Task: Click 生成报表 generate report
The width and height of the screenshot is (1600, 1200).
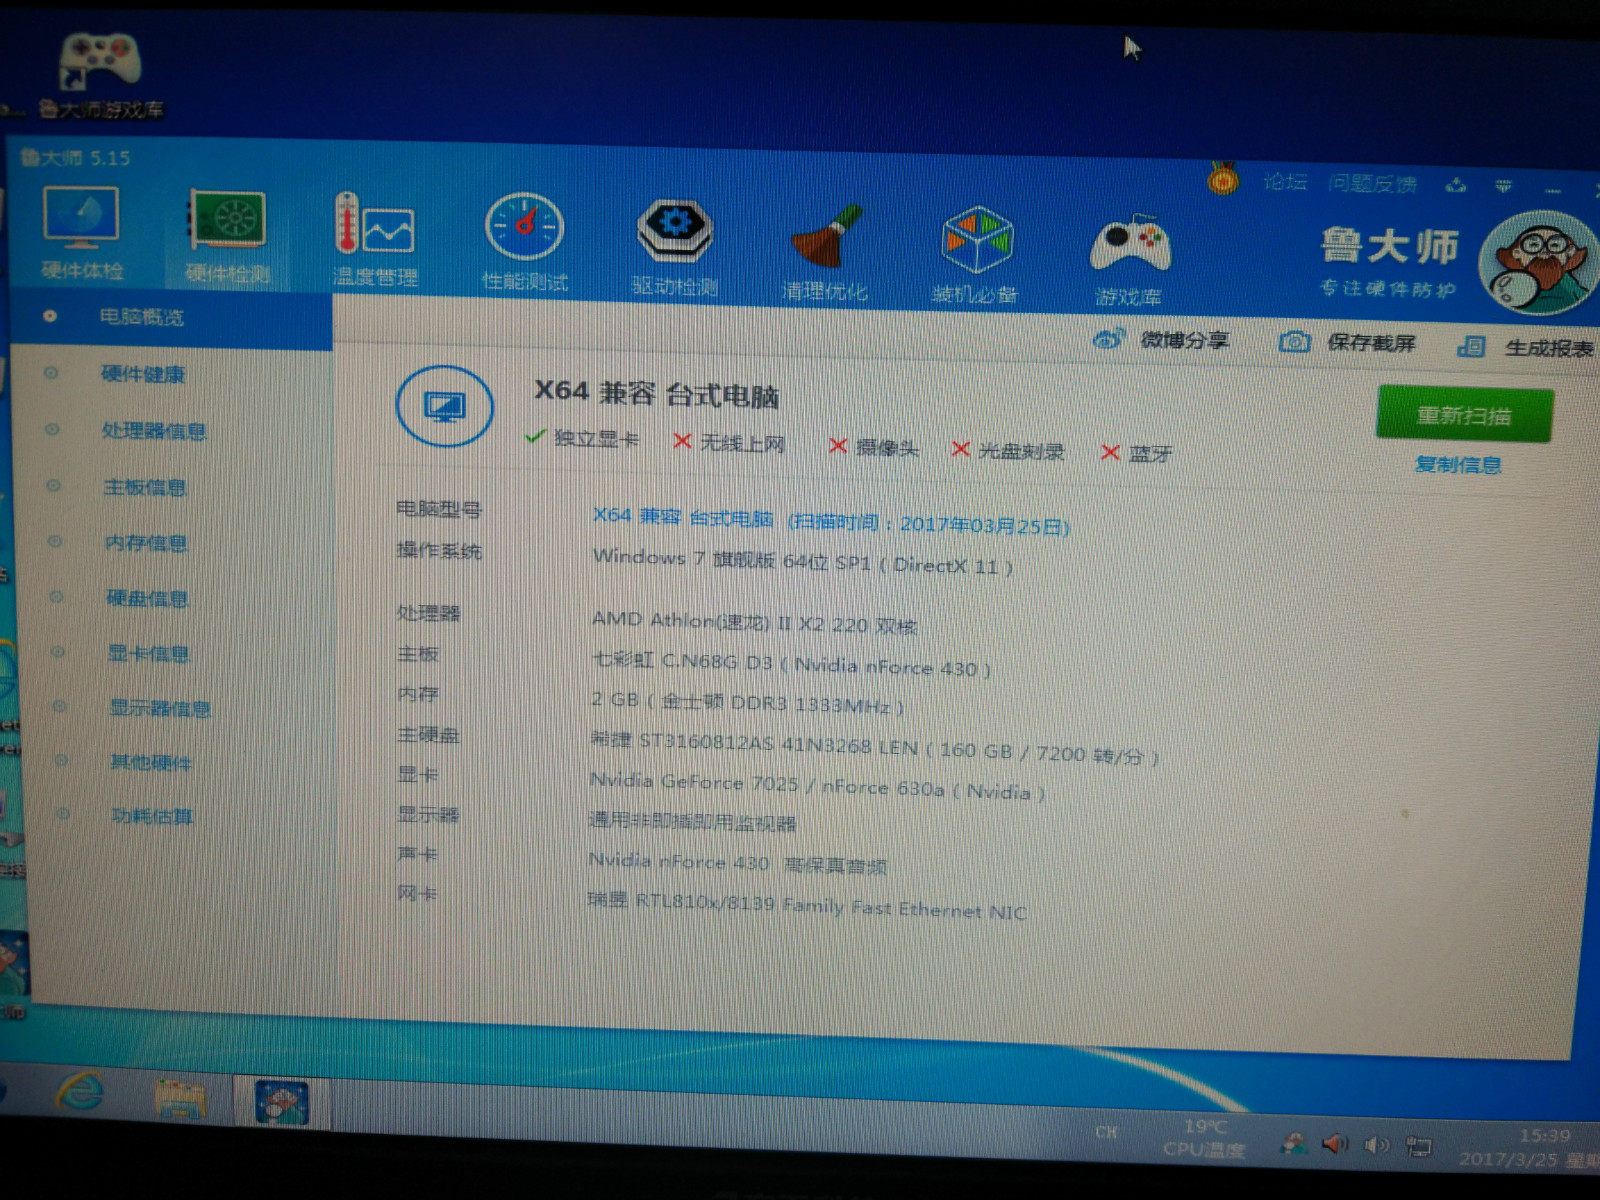Action: pos(1525,347)
